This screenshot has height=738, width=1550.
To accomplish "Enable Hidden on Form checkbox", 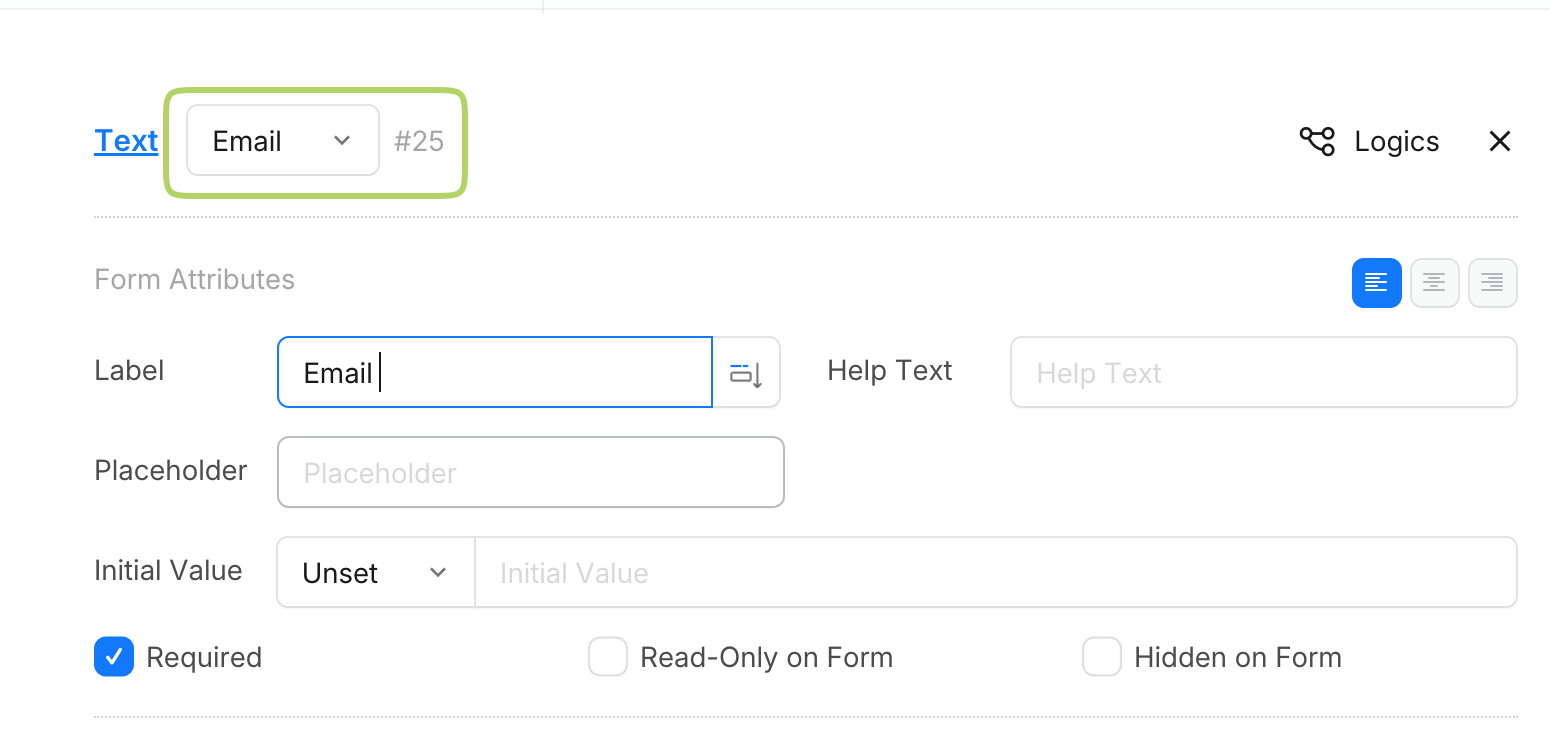I will pos(1101,657).
